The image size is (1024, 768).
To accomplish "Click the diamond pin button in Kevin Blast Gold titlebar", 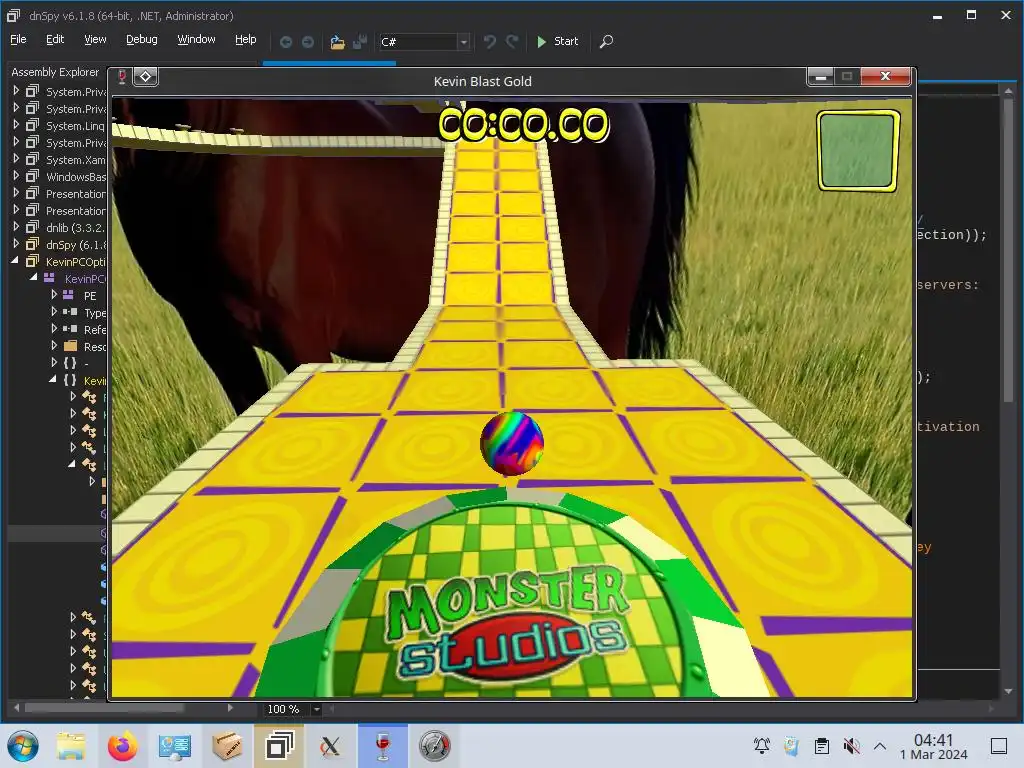I will (146, 77).
